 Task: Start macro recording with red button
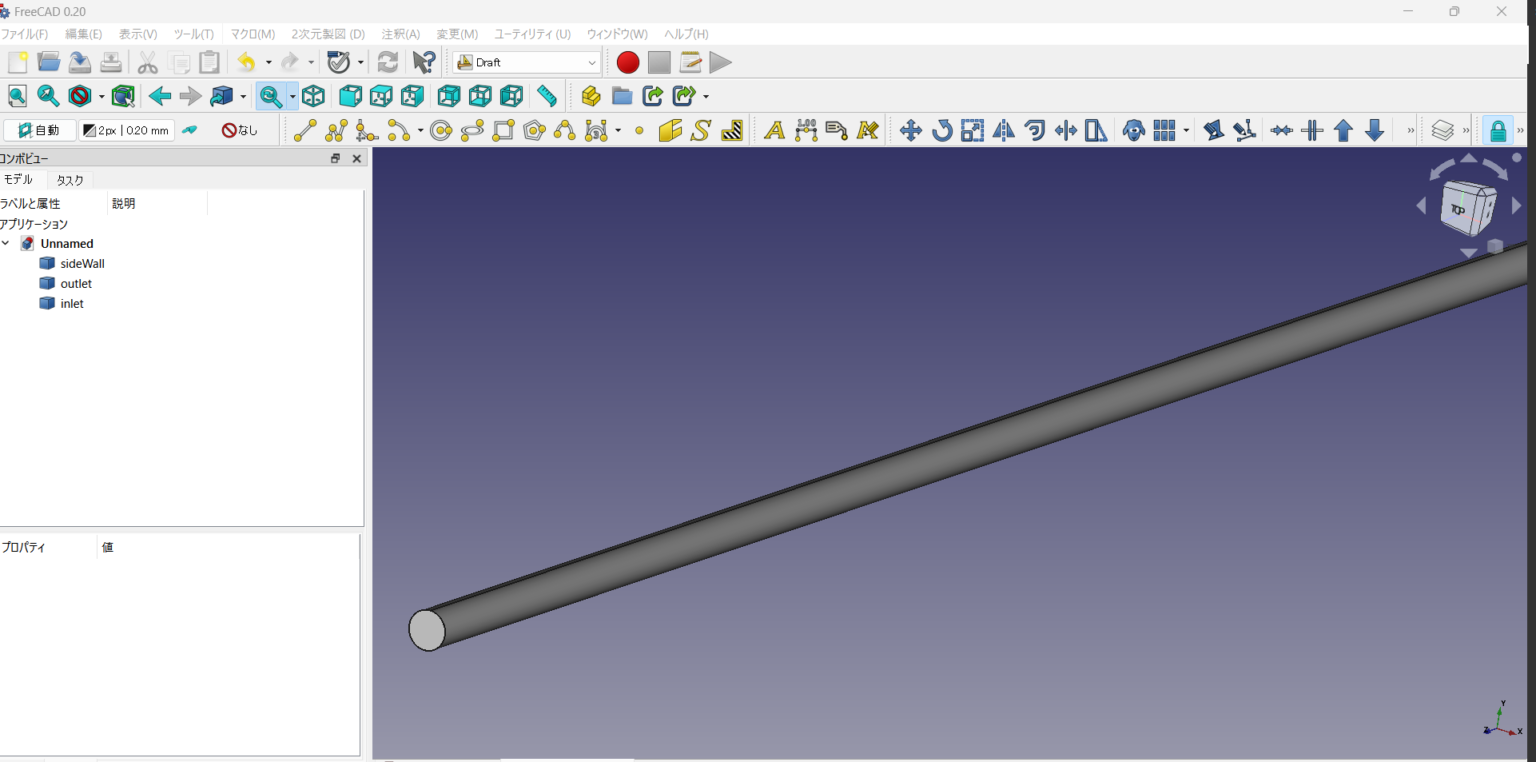627,62
